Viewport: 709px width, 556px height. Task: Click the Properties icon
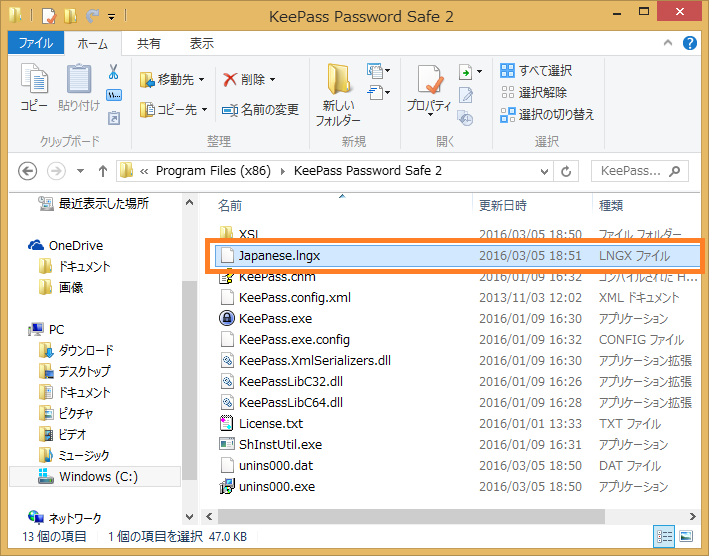(x=429, y=80)
